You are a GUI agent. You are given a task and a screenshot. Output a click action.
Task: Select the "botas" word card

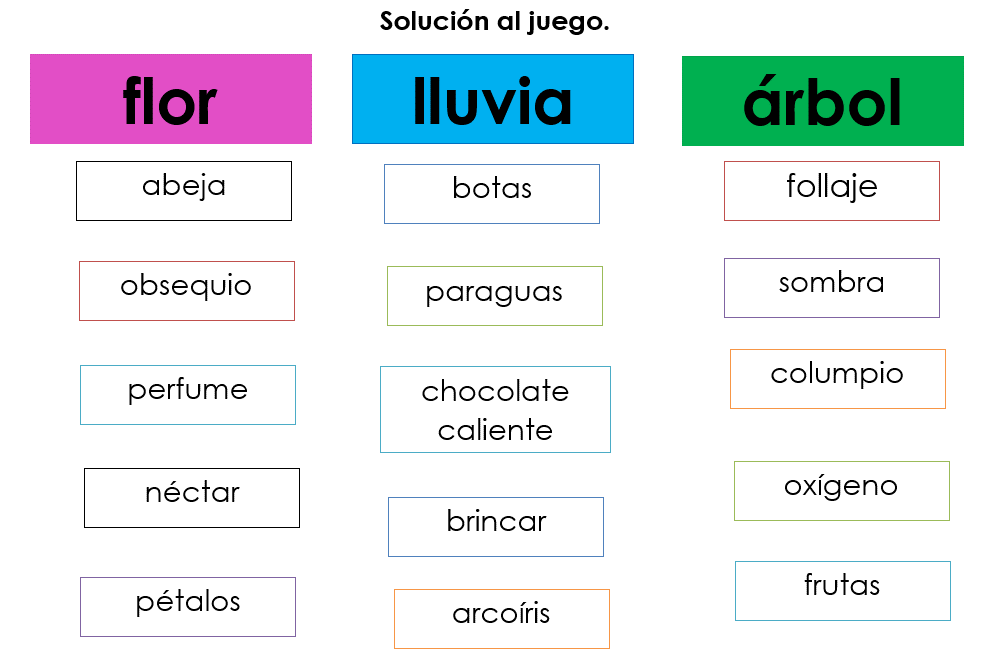pos(492,193)
